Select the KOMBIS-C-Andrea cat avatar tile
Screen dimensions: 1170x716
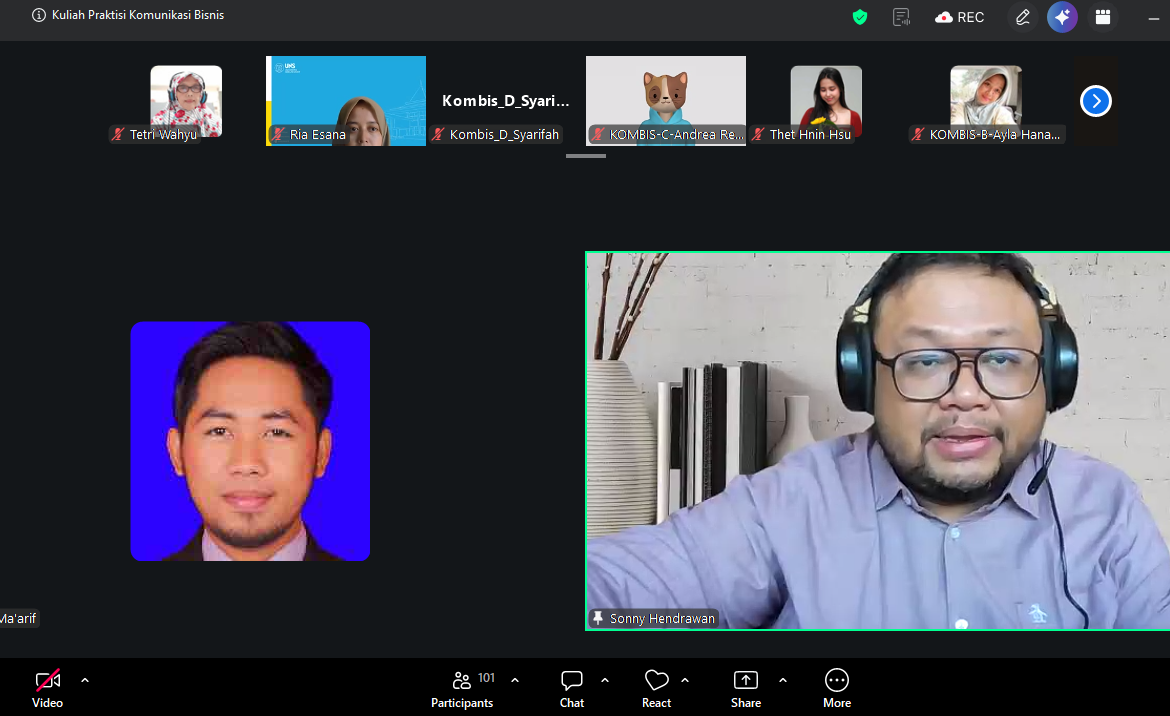coord(666,101)
